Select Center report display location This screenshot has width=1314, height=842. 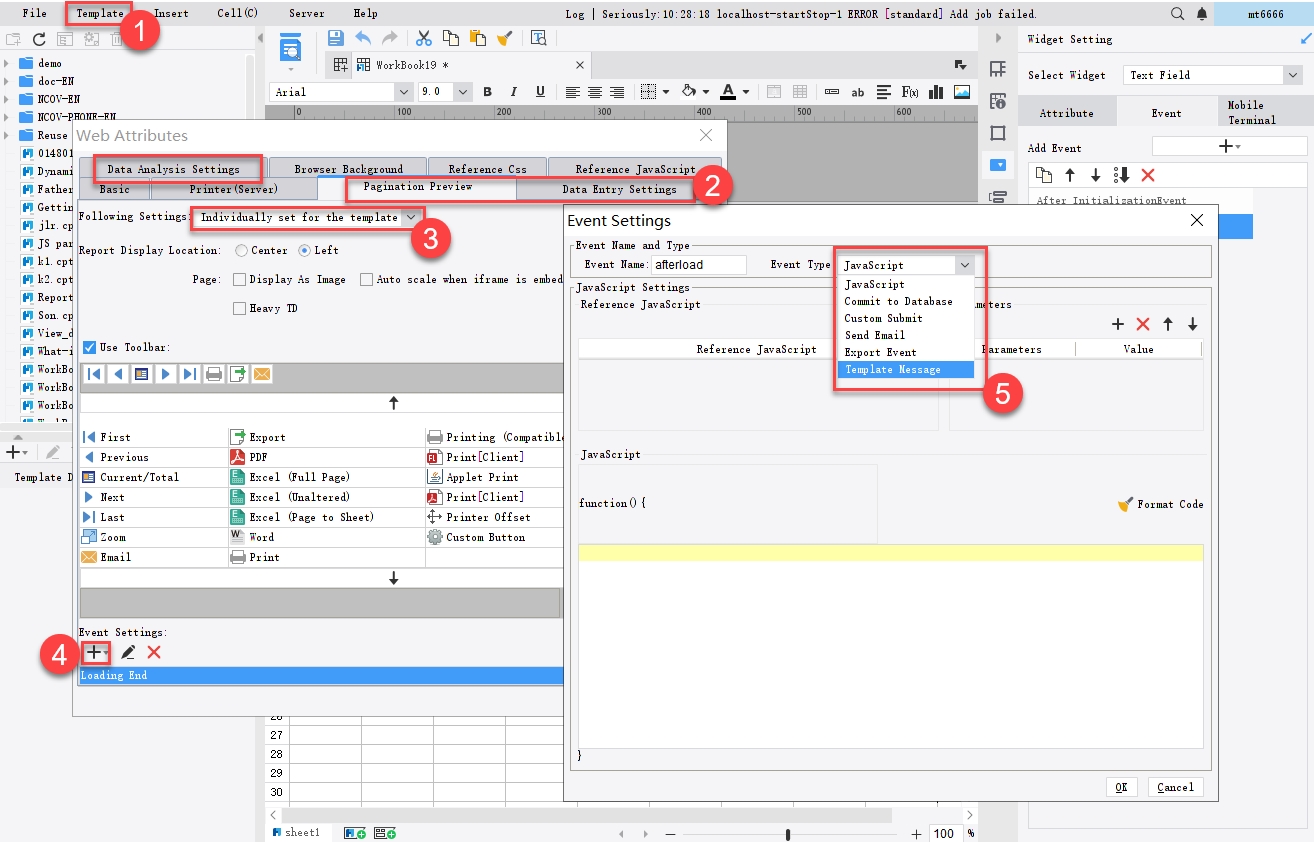[242, 250]
